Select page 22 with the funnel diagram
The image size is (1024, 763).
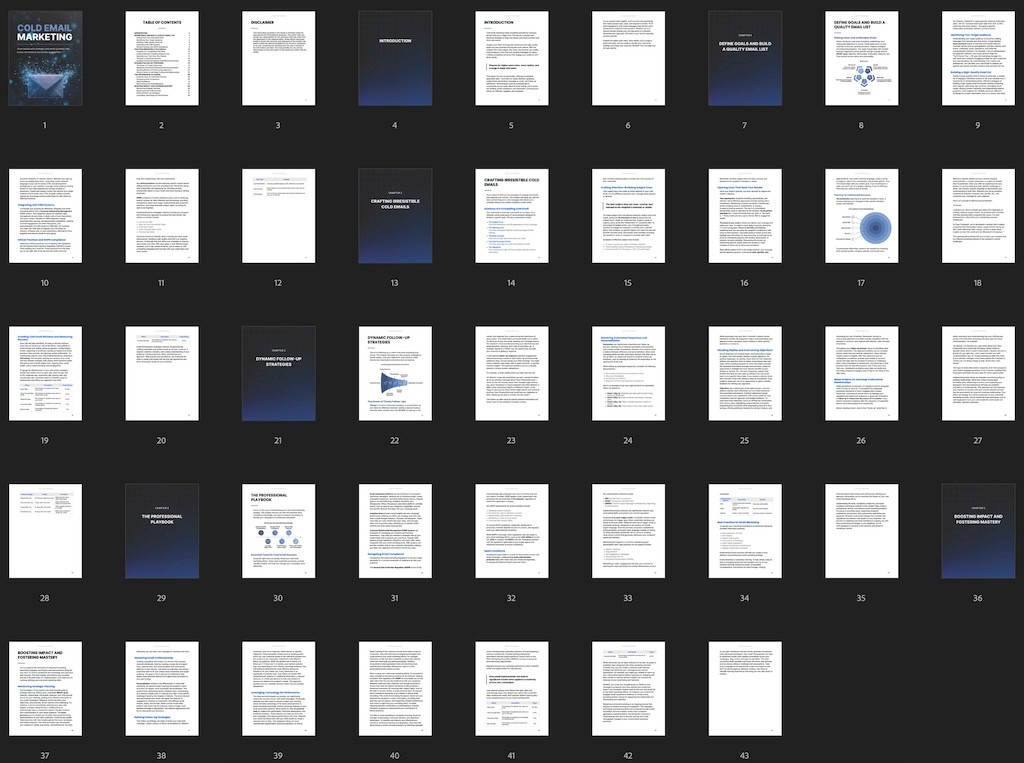pos(395,374)
